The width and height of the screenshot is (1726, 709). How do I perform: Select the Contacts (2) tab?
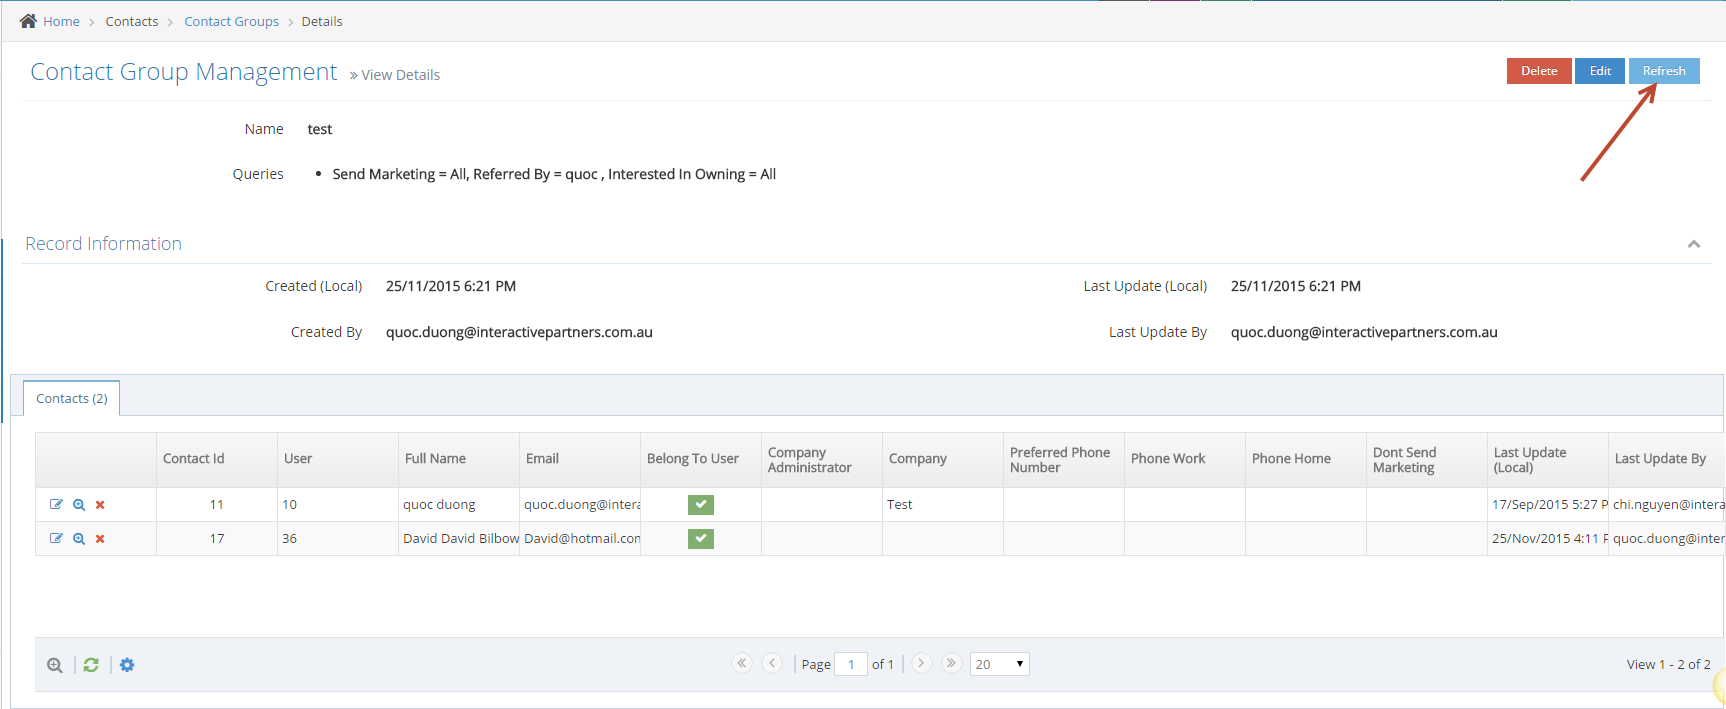coord(72,398)
